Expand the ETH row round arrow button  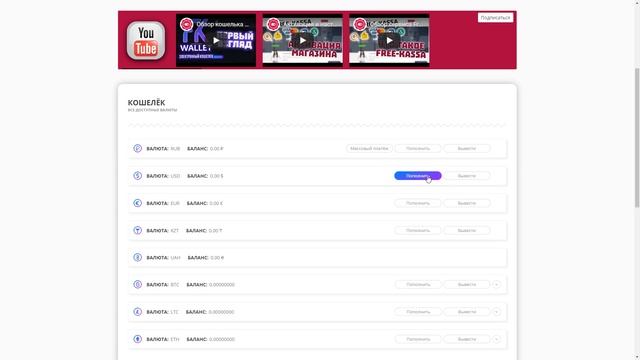[x=496, y=339]
